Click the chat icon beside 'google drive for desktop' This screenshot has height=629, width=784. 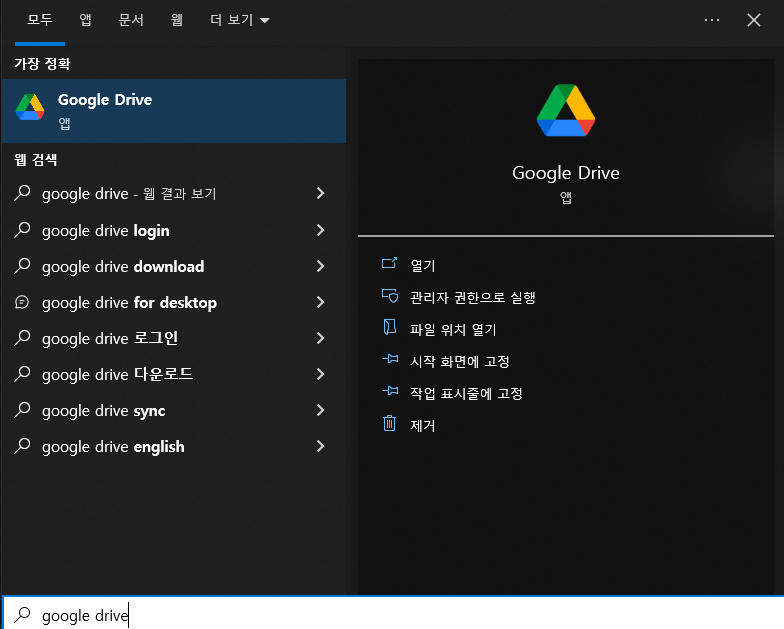(x=22, y=302)
